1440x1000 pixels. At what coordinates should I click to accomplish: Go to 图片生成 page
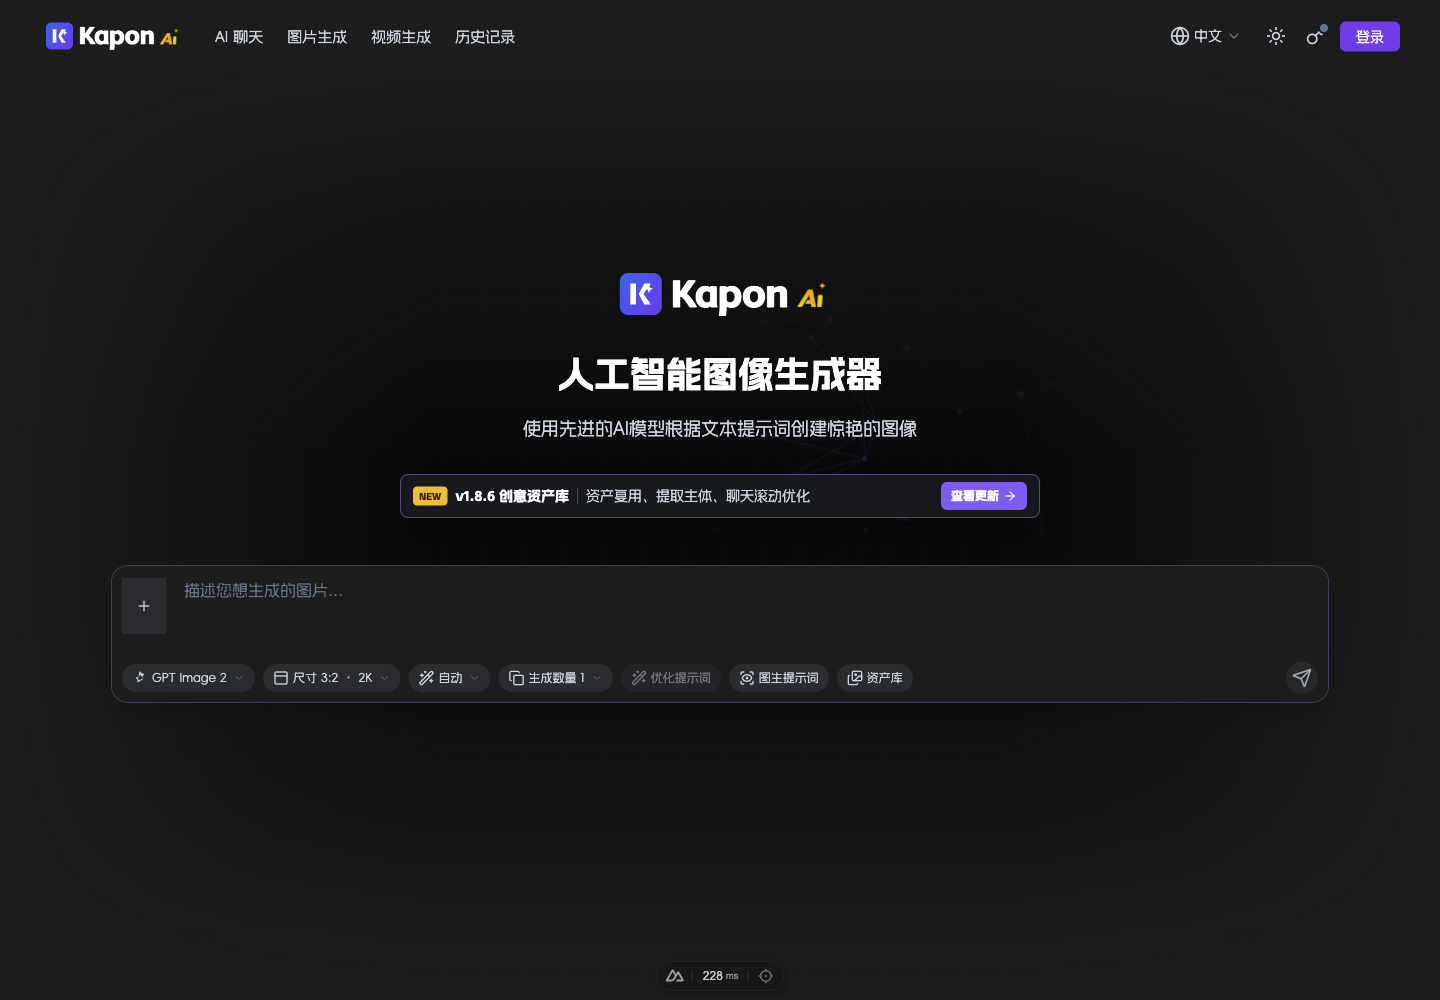coord(317,37)
